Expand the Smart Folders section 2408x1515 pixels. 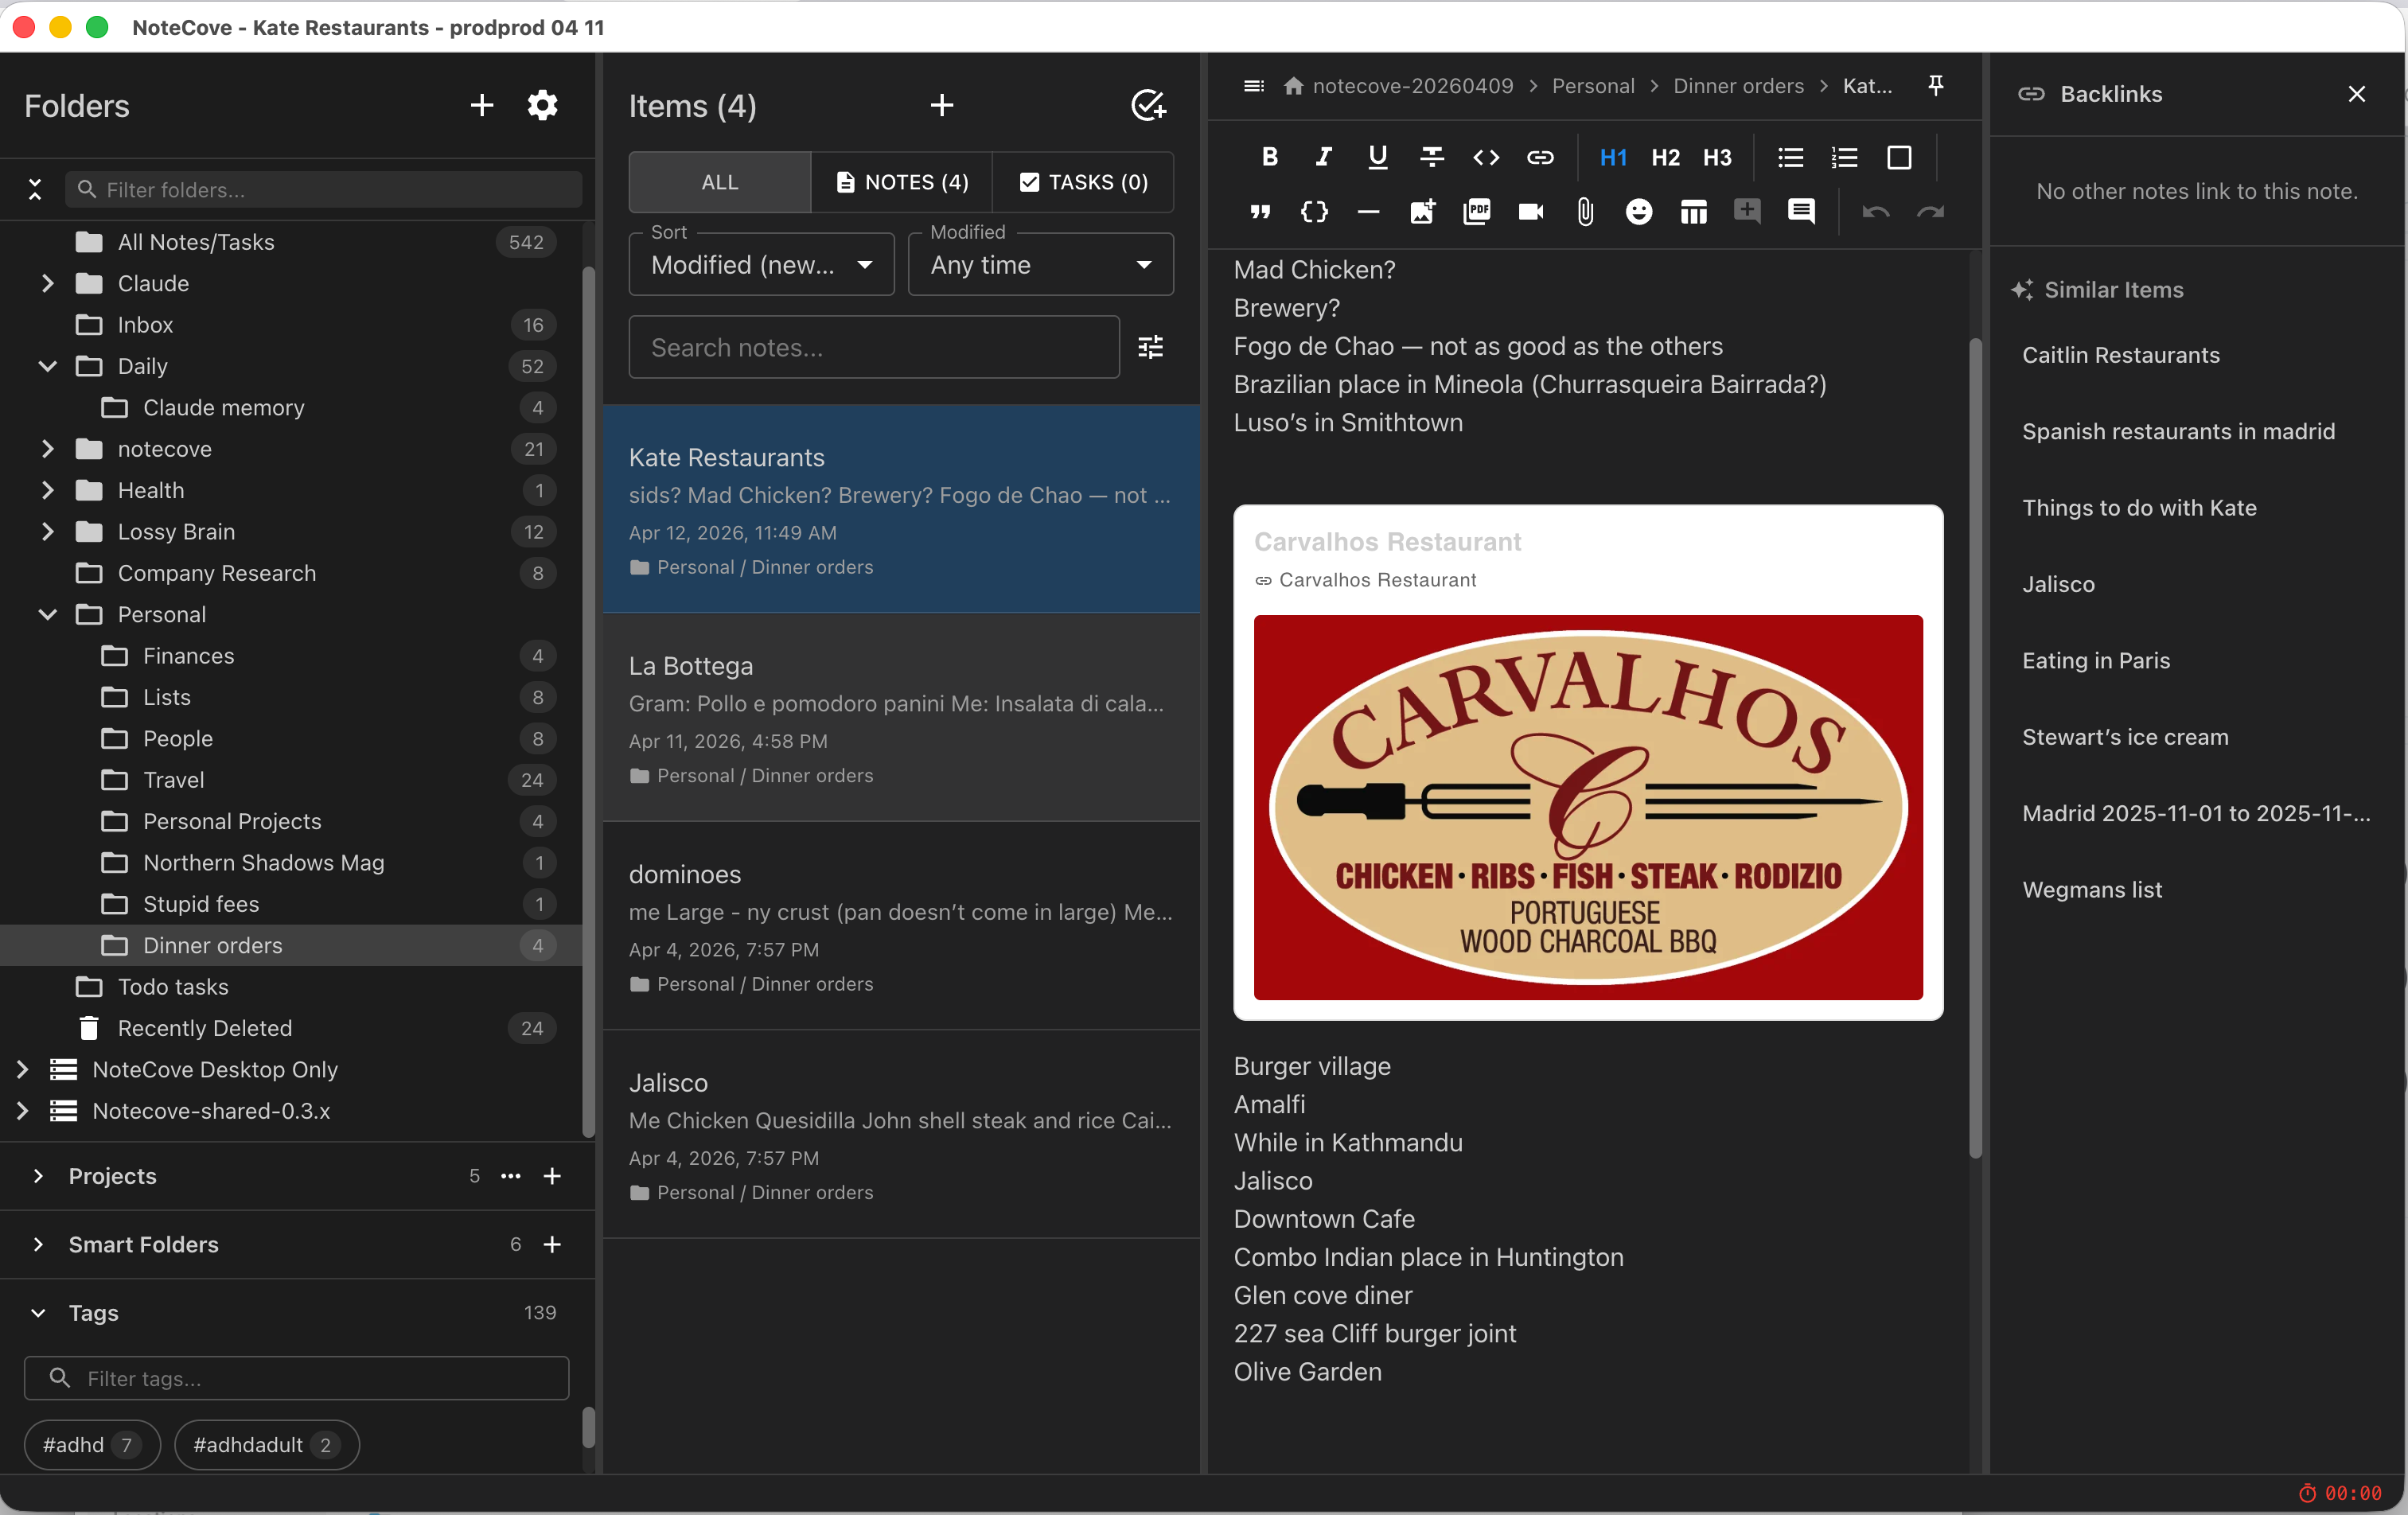38,1244
